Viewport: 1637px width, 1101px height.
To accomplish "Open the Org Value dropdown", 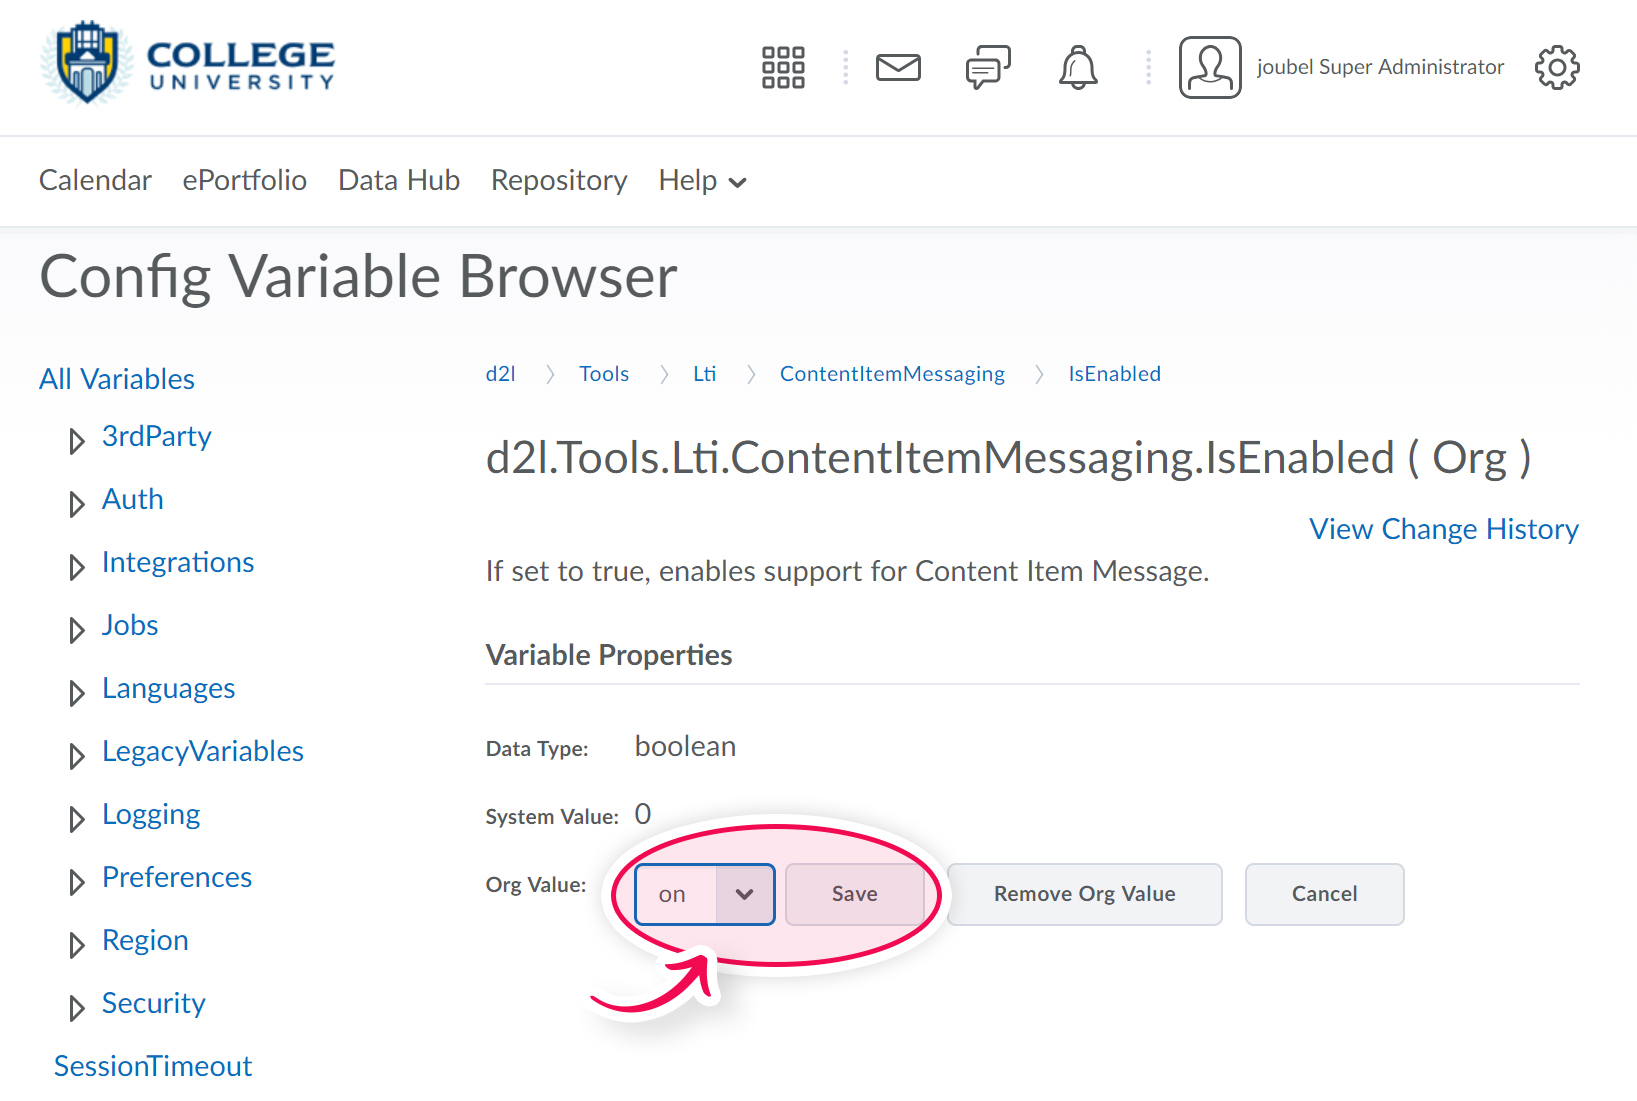I will click(705, 894).
